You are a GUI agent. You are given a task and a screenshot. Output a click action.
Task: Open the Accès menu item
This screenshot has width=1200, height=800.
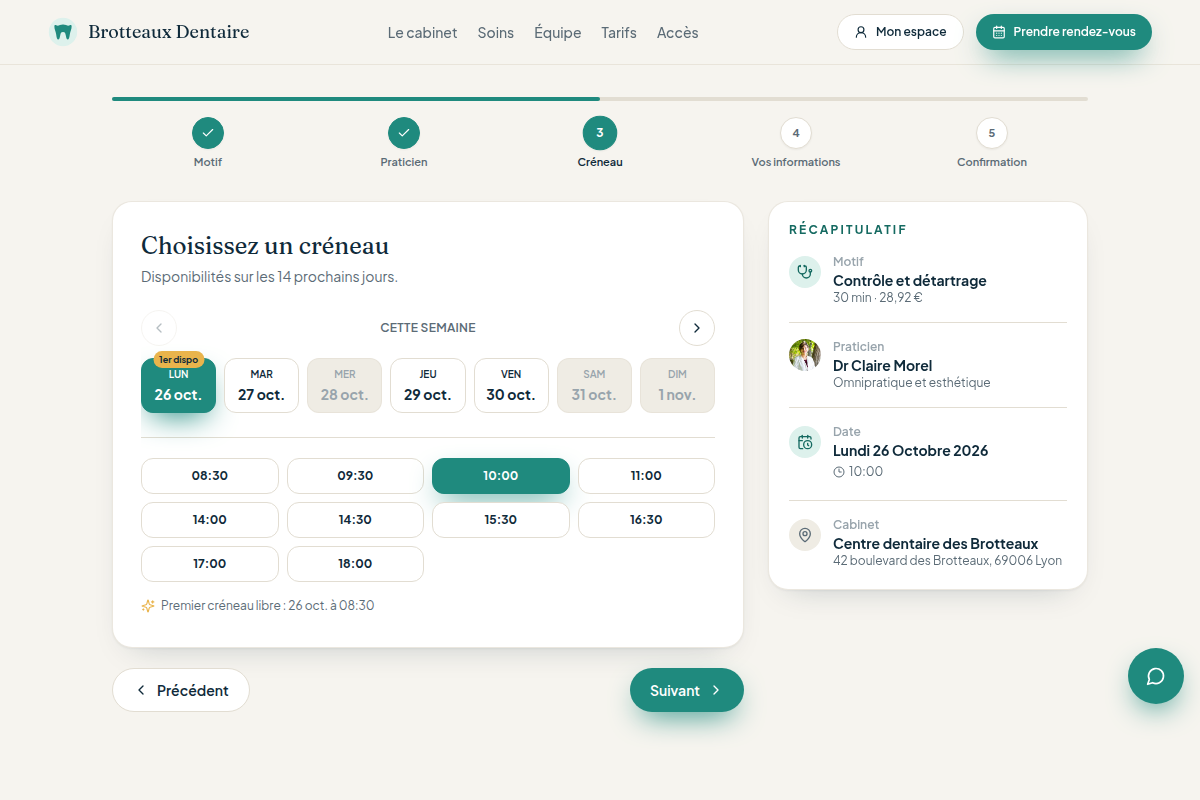coord(678,32)
